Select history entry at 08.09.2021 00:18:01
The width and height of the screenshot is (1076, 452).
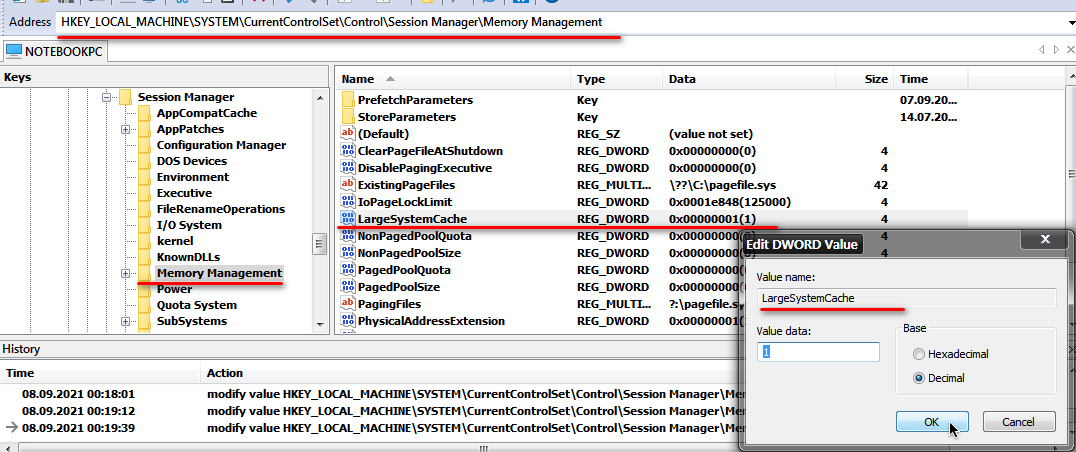click(371, 394)
